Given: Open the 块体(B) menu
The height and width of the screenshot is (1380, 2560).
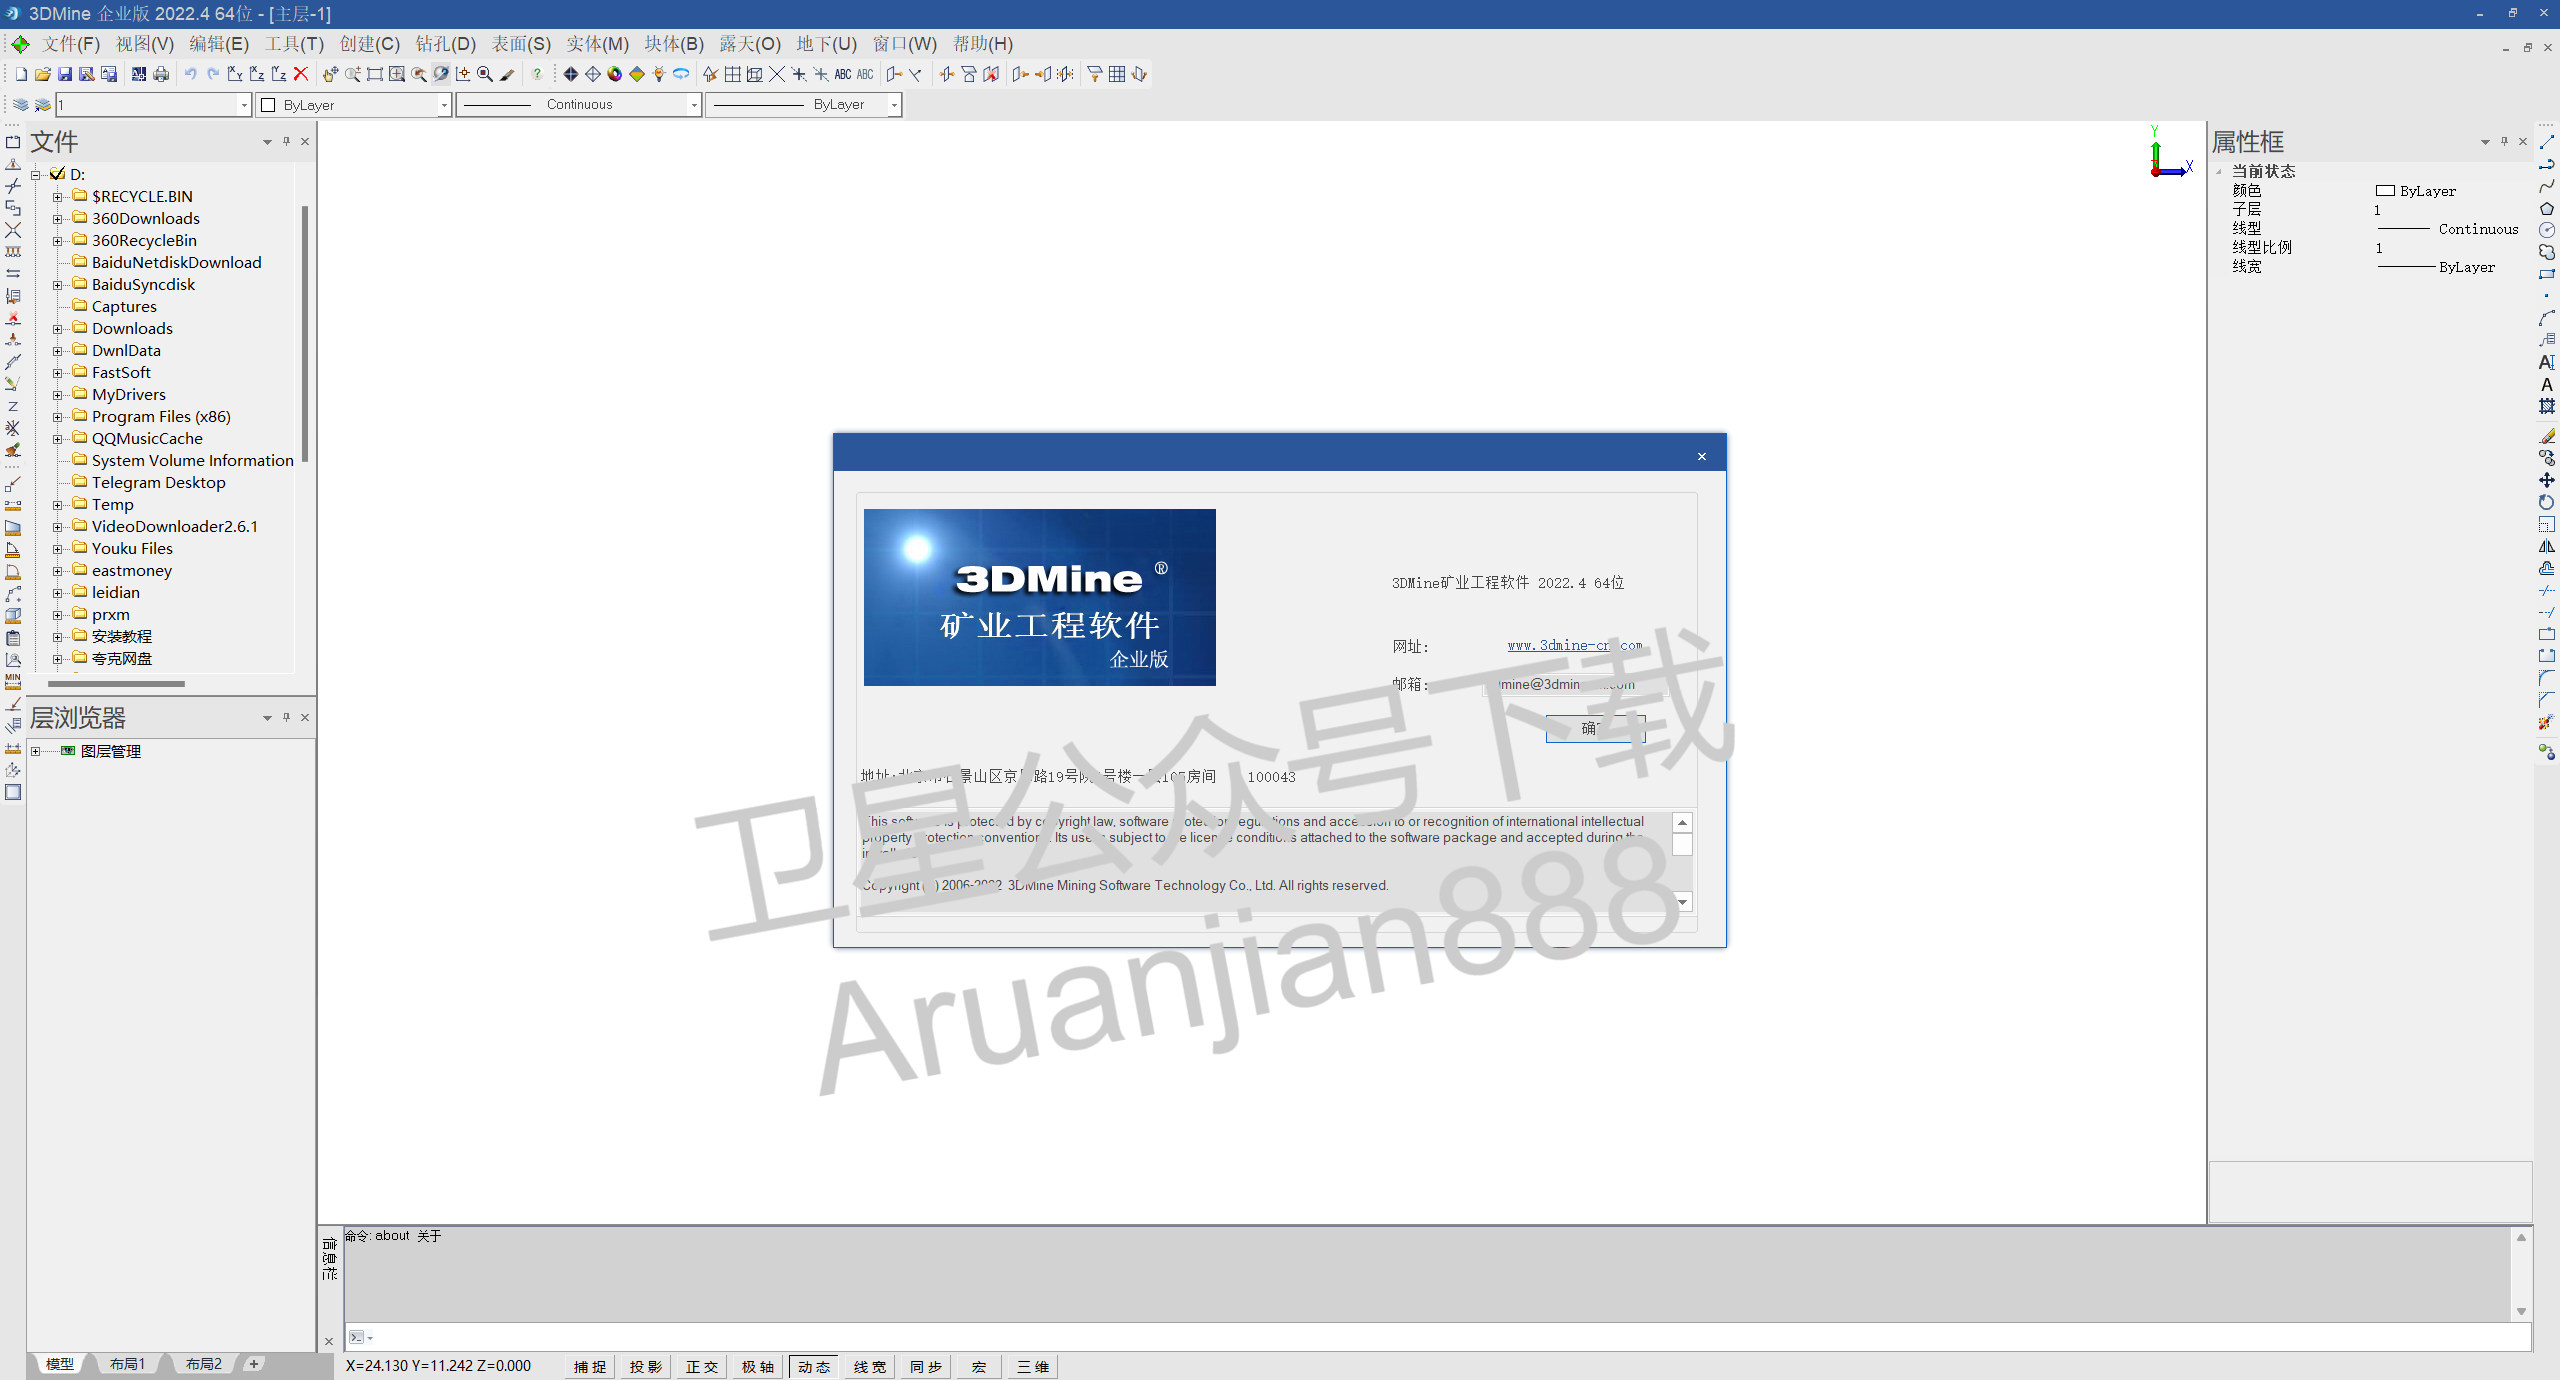Looking at the screenshot, I should (x=674, y=44).
